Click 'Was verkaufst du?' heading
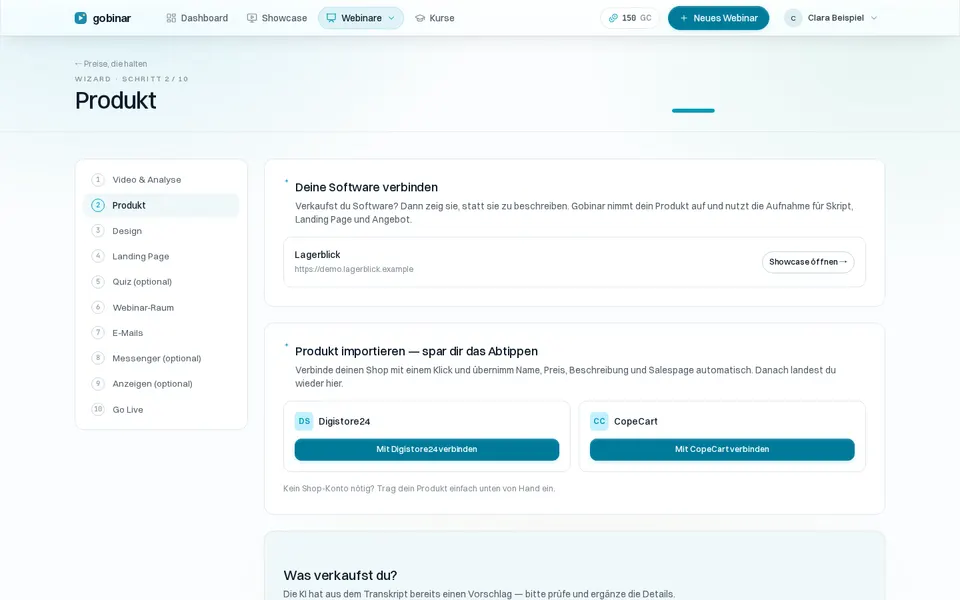Screen dimensions: 960x600 (340, 576)
